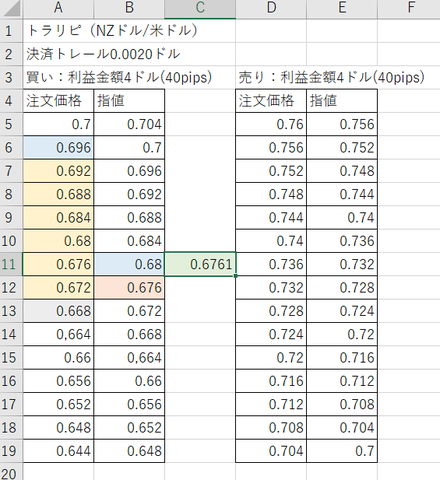Select cell A16 with value 0.656
This screenshot has width=440, height=480.
coord(58,381)
